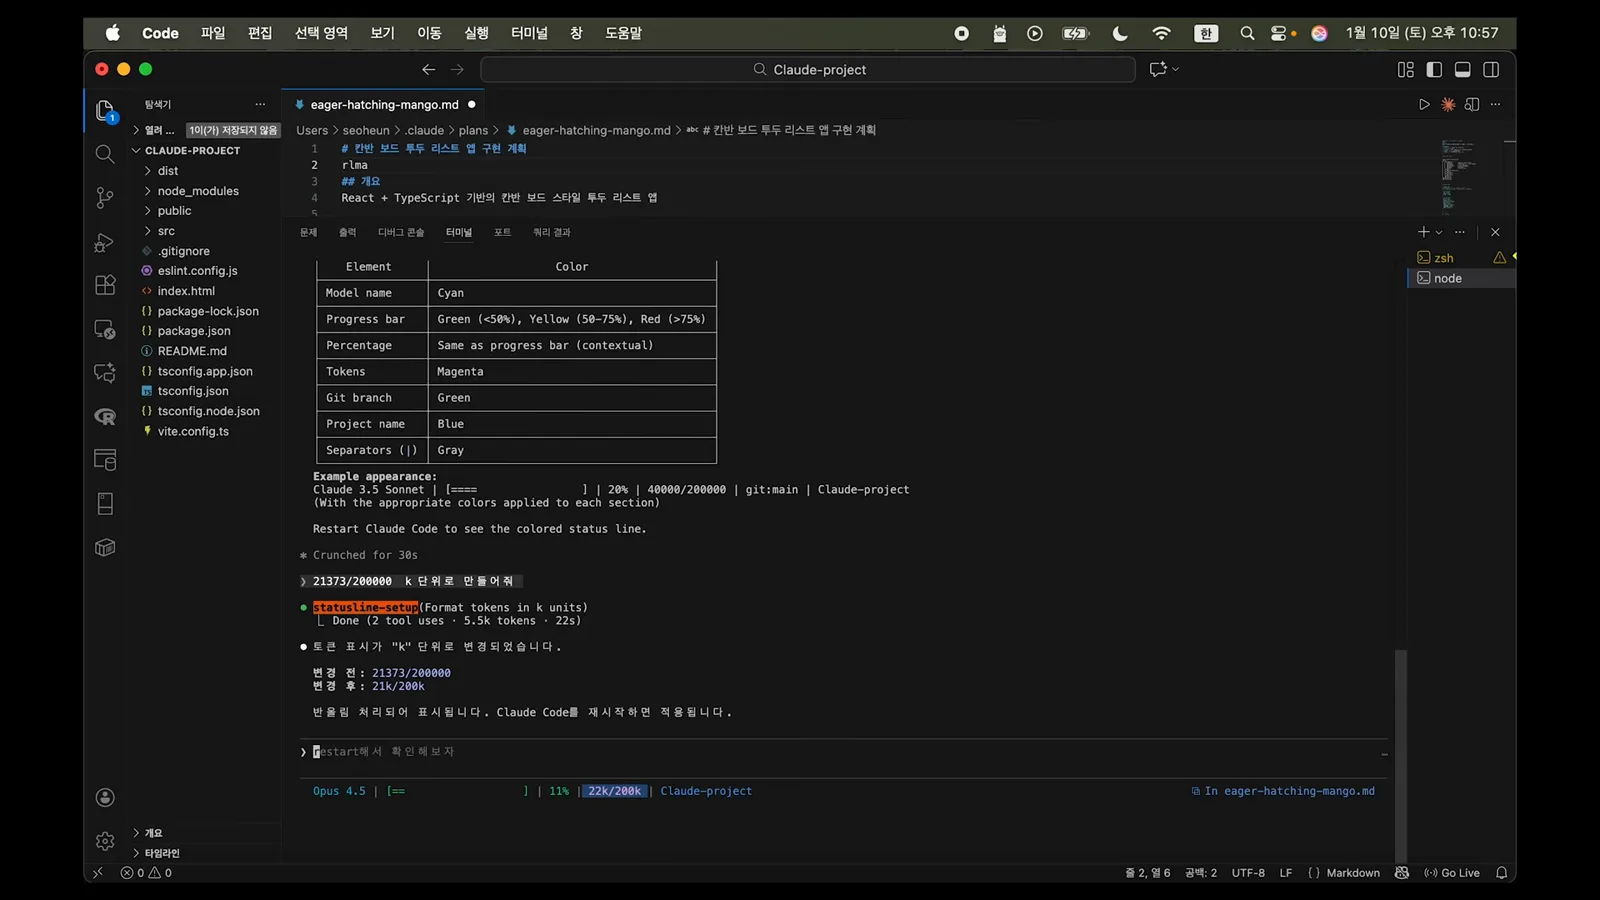The width and height of the screenshot is (1600, 900).
Task: Go forward with the right arrow
Action: (x=457, y=69)
